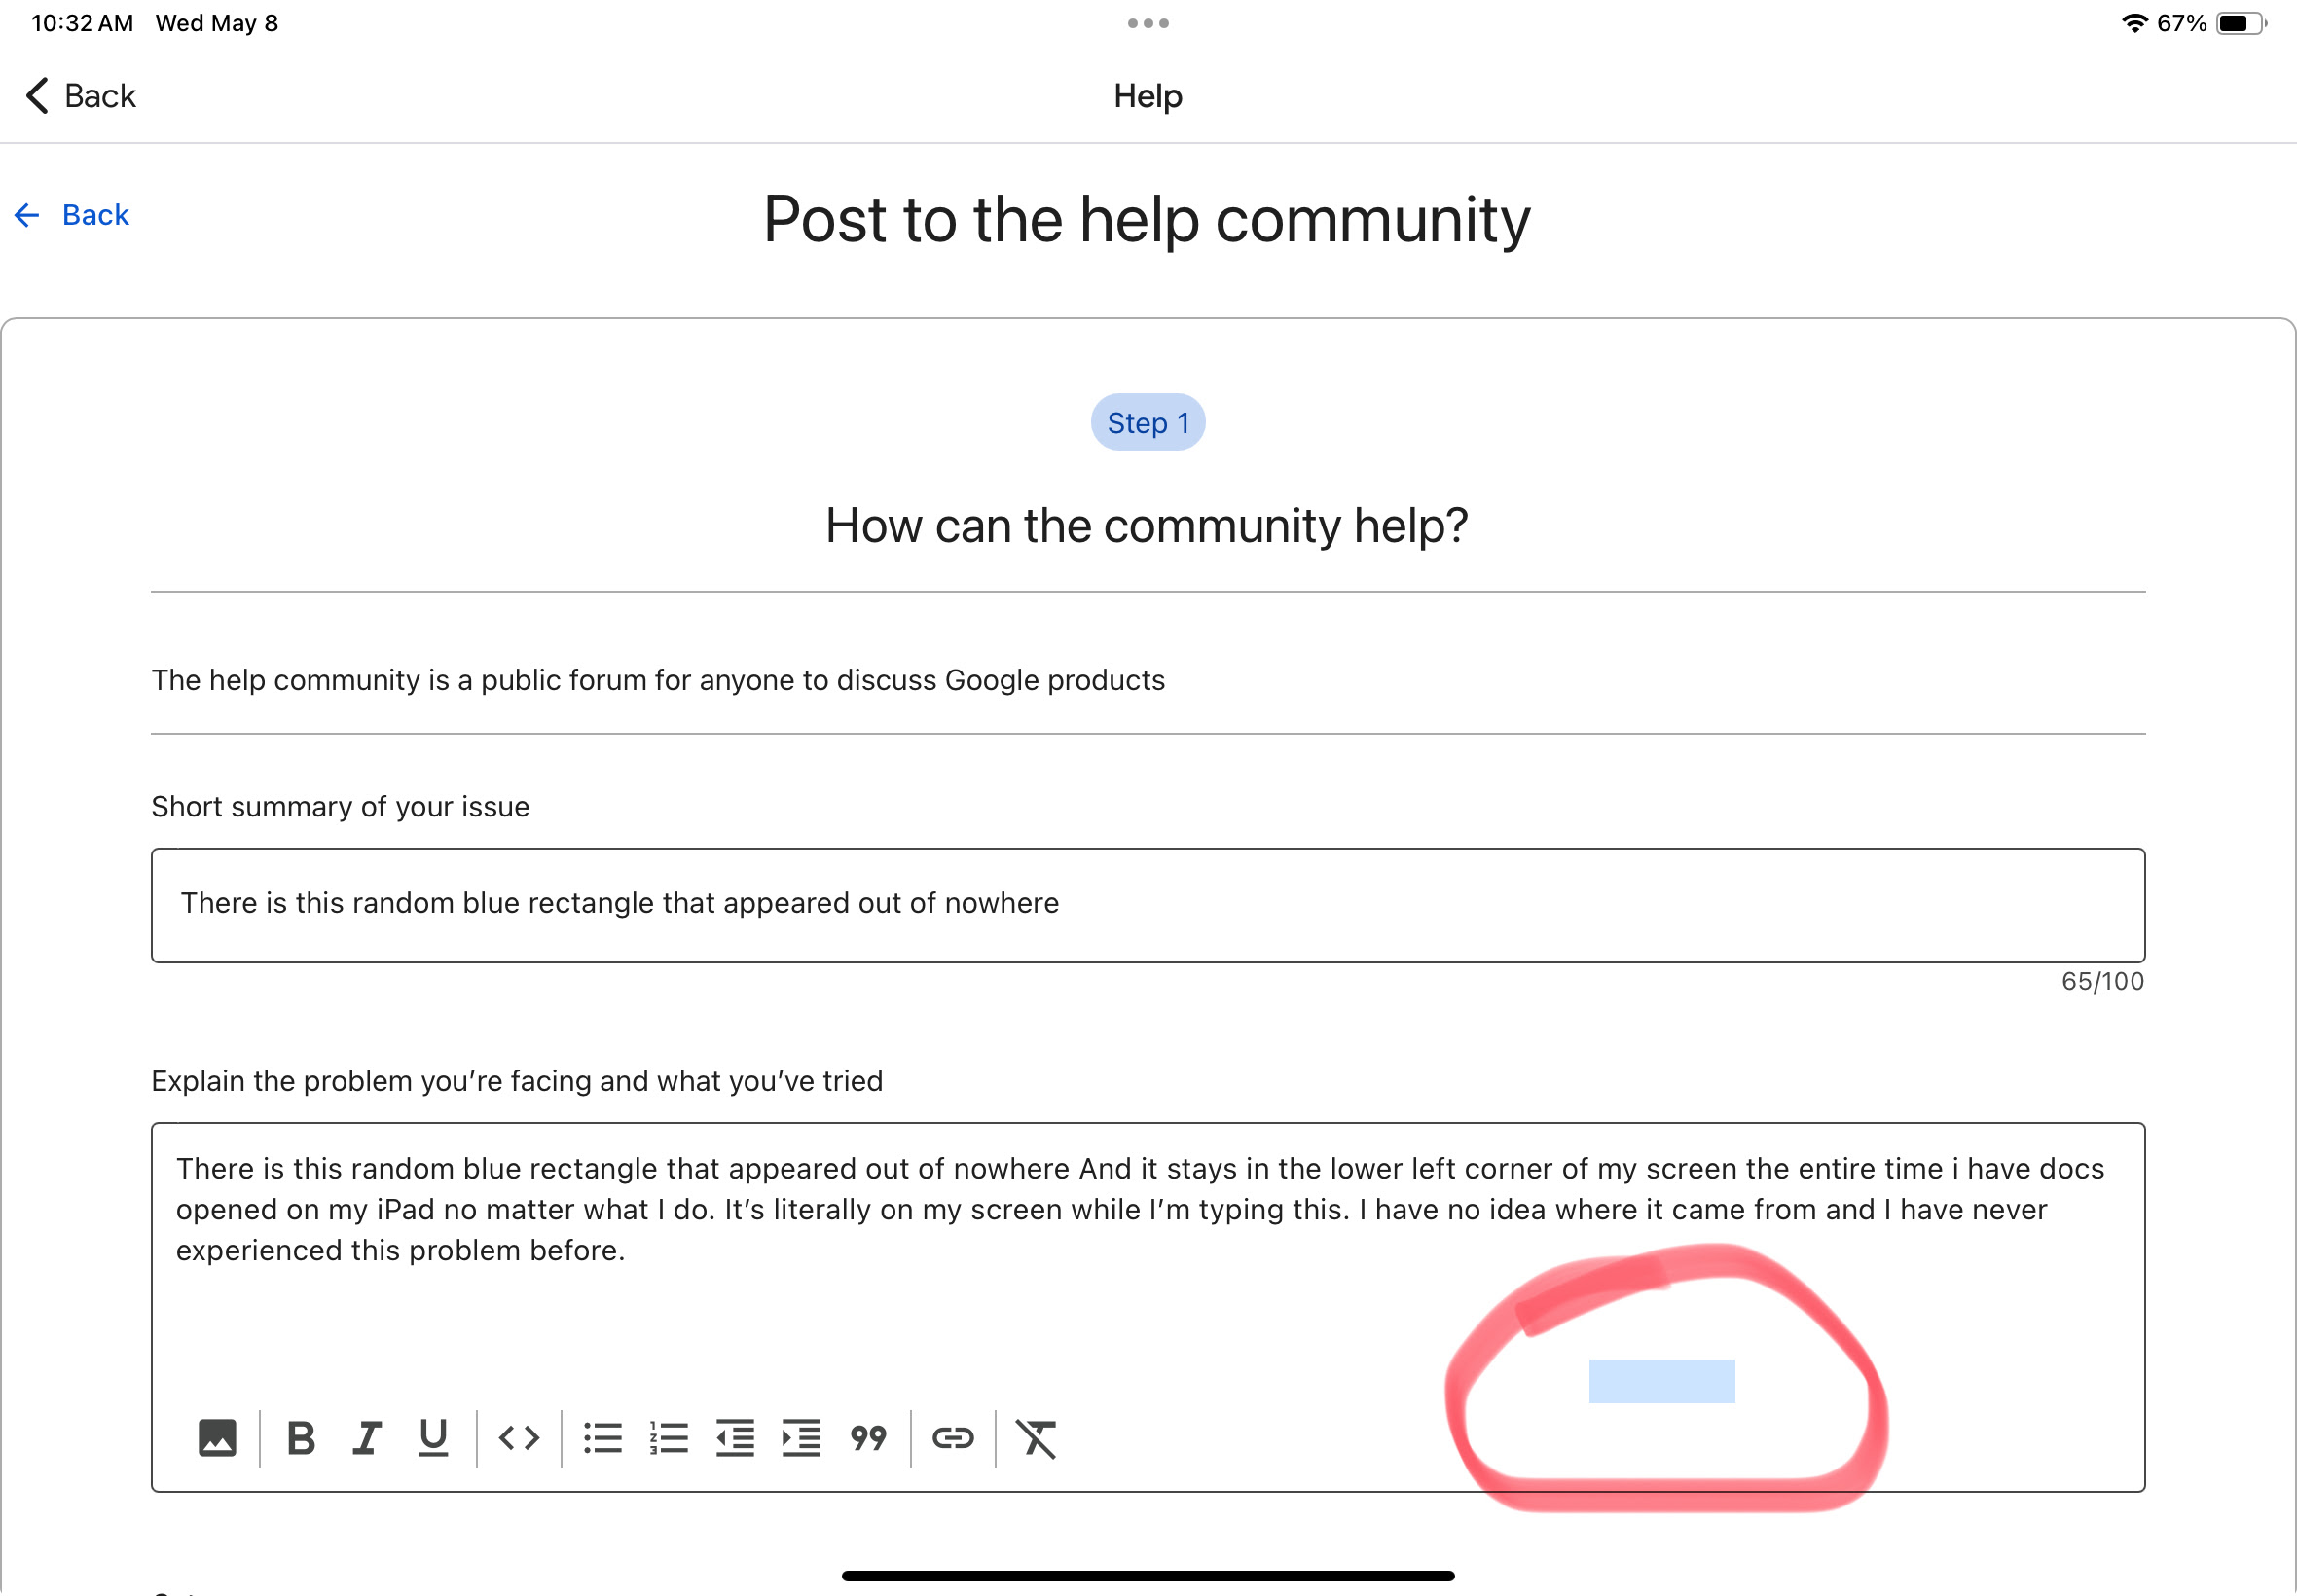Click the blue Back arrow link
The image size is (2297, 1596).
coord(72,215)
